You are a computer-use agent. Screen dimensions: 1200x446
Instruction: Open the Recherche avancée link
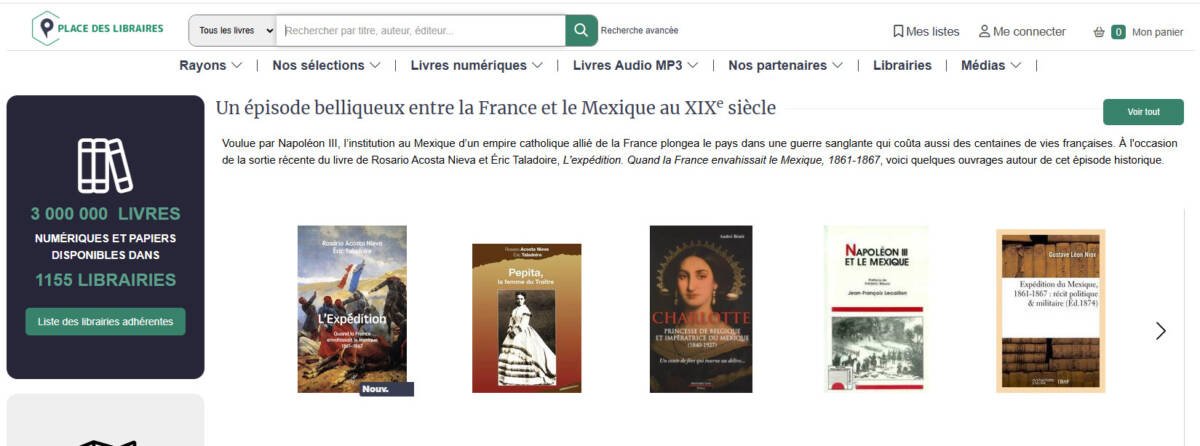pyautogui.click(x=639, y=30)
